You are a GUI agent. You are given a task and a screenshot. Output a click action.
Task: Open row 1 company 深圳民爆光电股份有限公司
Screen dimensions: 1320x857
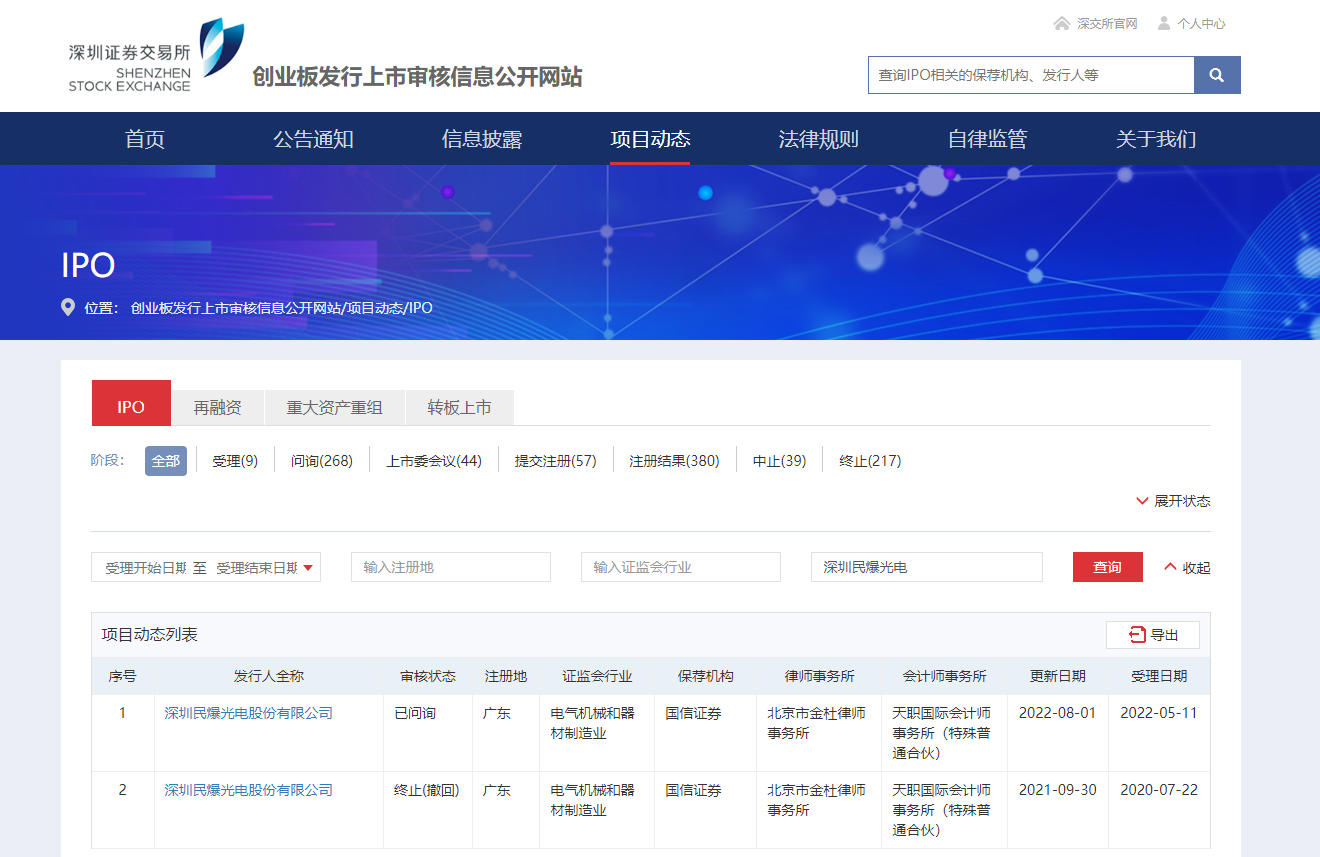[249, 713]
